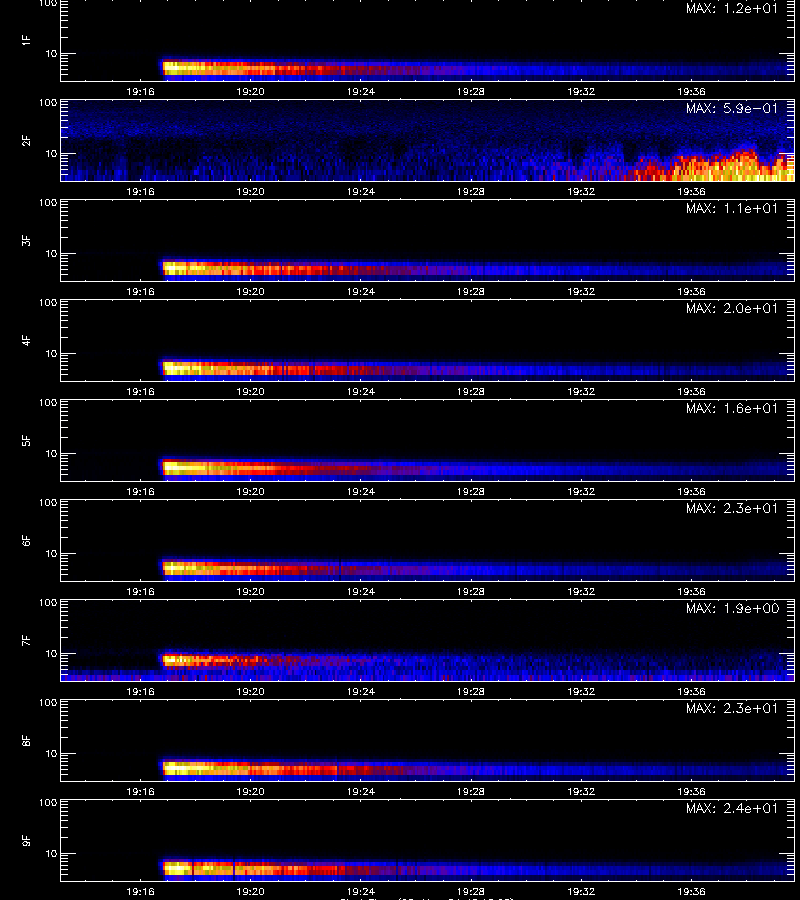The width and height of the screenshot is (800, 900).
Task: Click the 10 y-axis label of panel 7F
Action: (x=52, y=654)
